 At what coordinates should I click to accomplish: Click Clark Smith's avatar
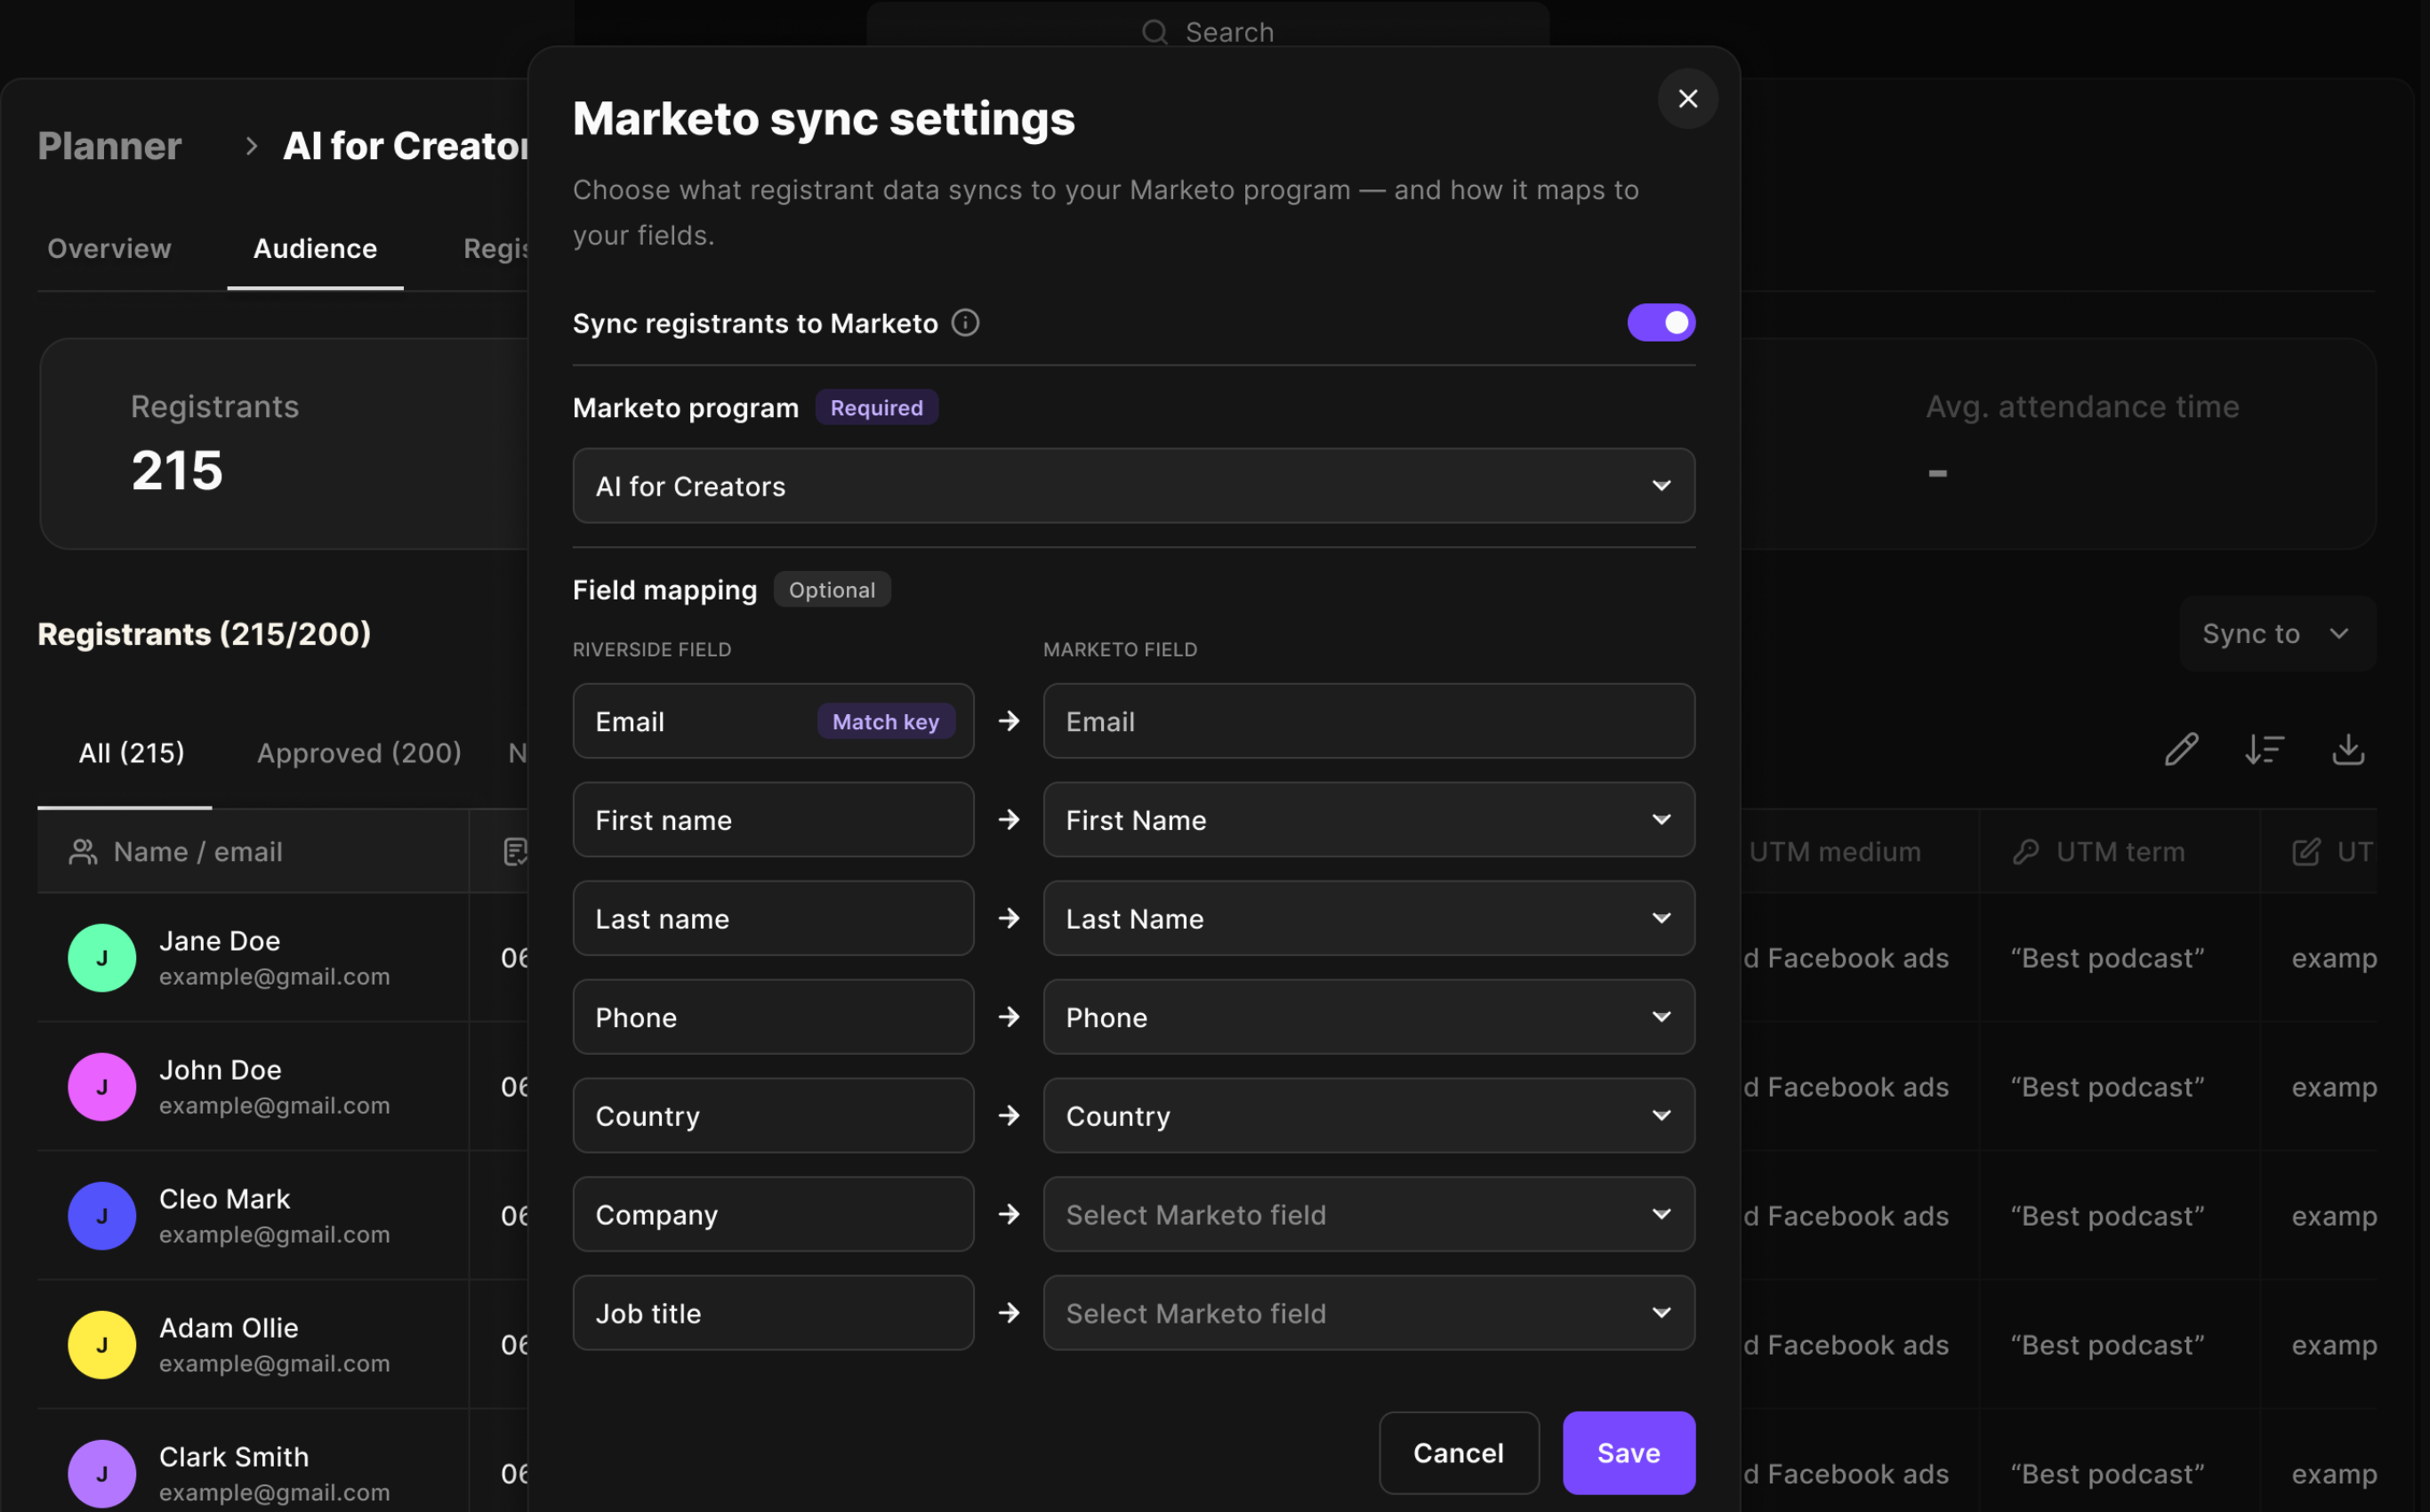click(102, 1474)
